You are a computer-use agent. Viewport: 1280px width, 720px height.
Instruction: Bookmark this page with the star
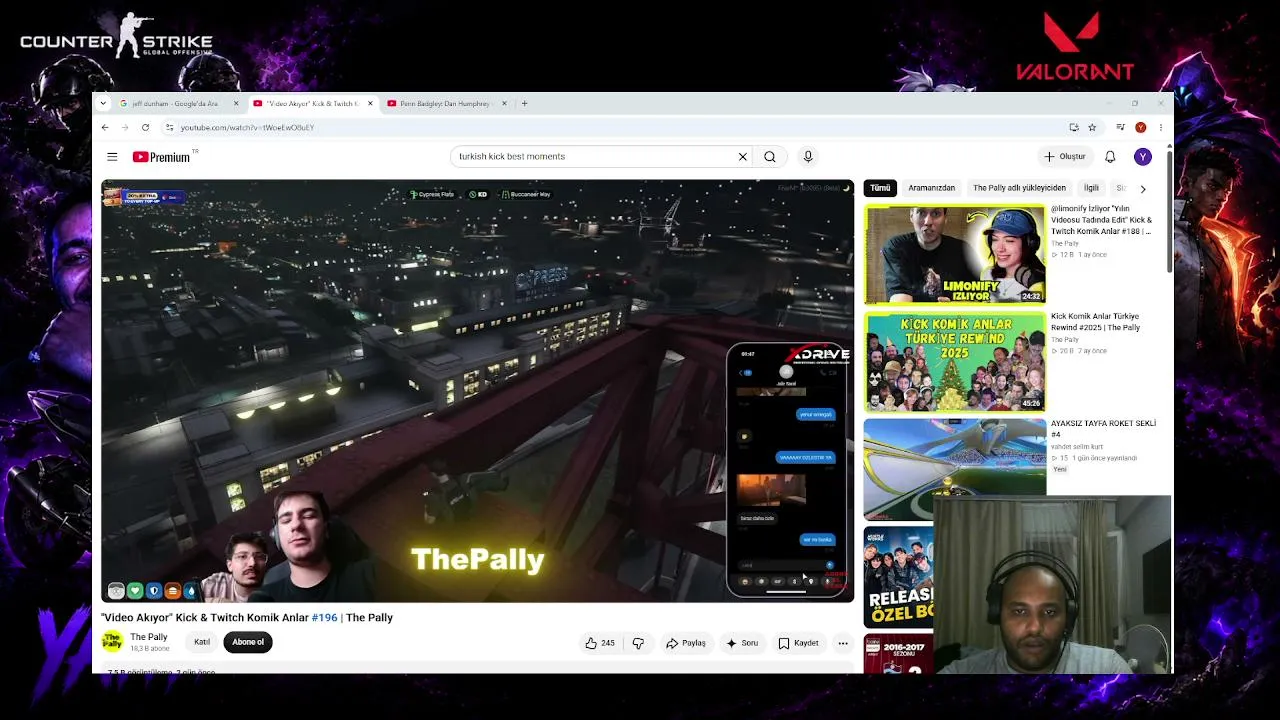click(1092, 128)
